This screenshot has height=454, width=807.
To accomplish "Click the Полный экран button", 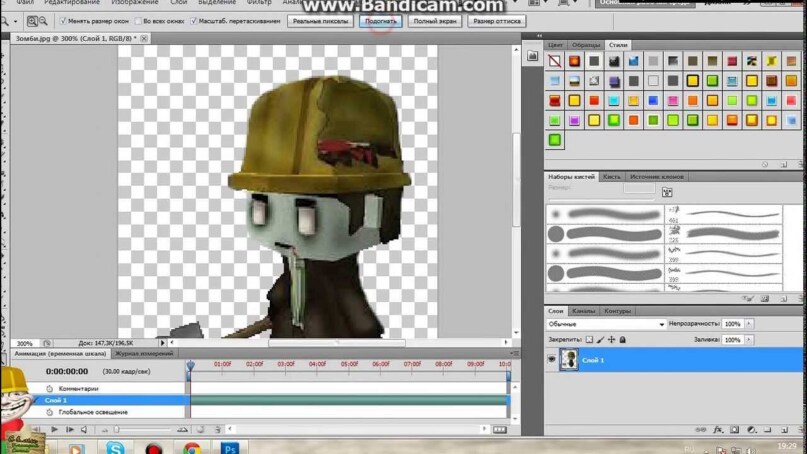I will 435,22.
